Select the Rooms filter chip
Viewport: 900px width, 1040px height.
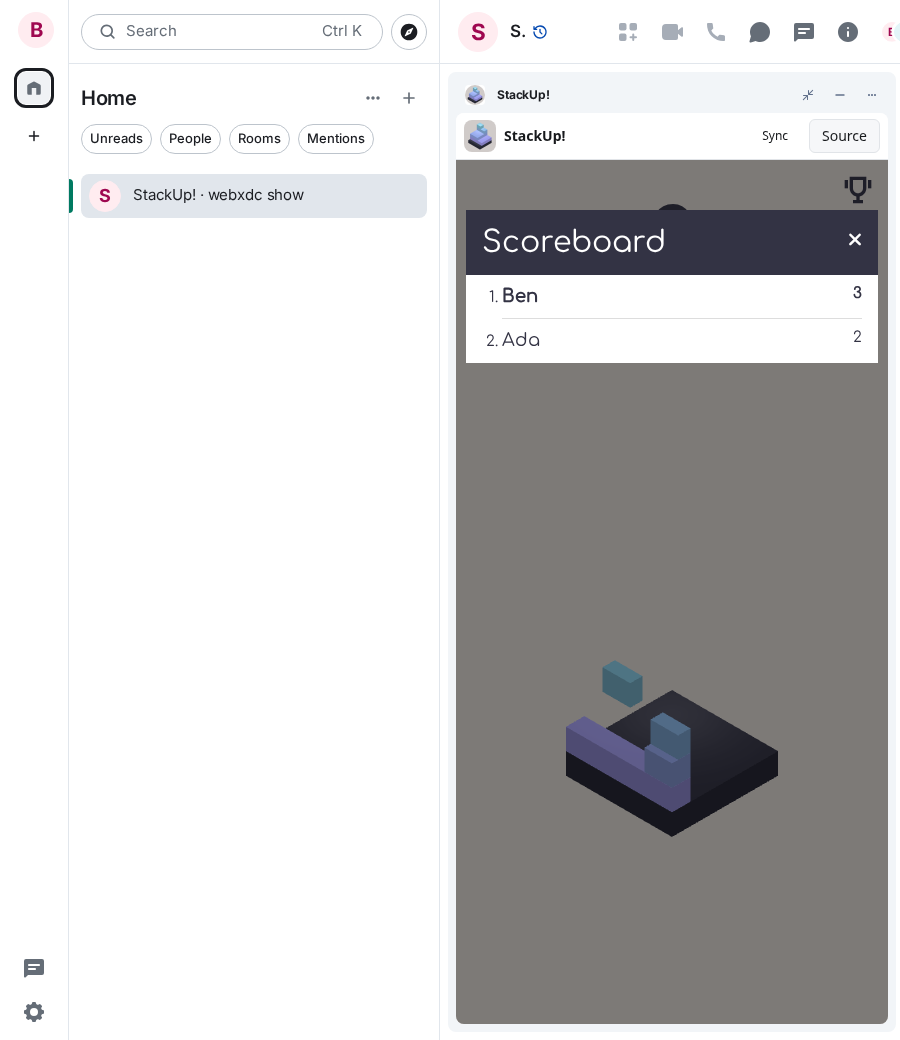(259, 139)
